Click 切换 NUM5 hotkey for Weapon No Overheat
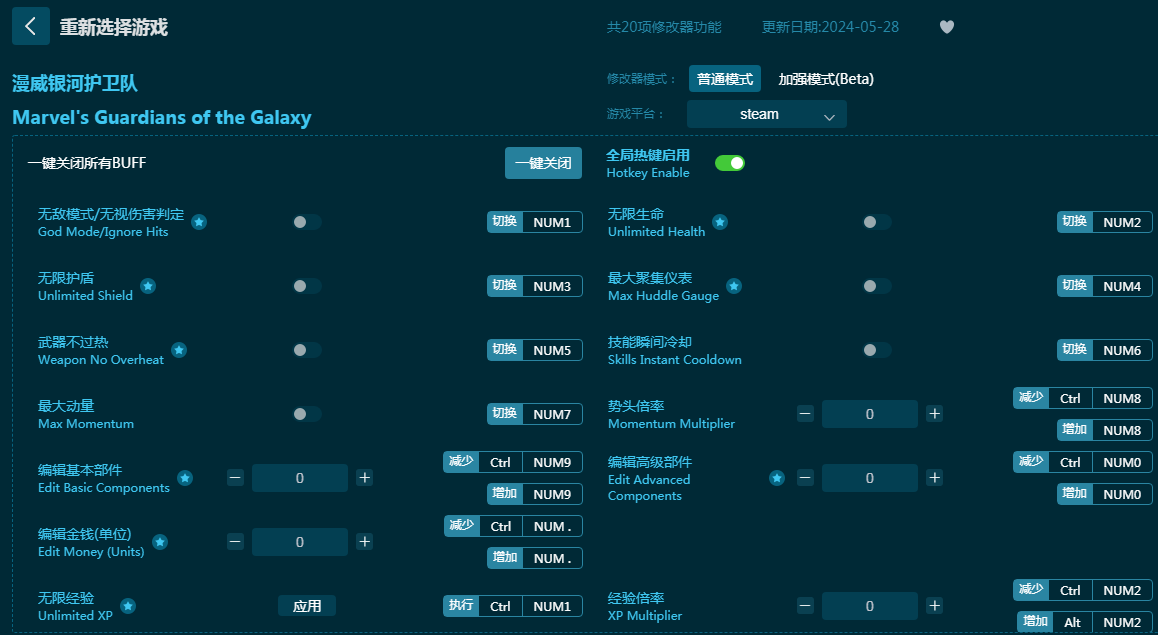Viewport: 1158px width, 635px height. [535, 350]
